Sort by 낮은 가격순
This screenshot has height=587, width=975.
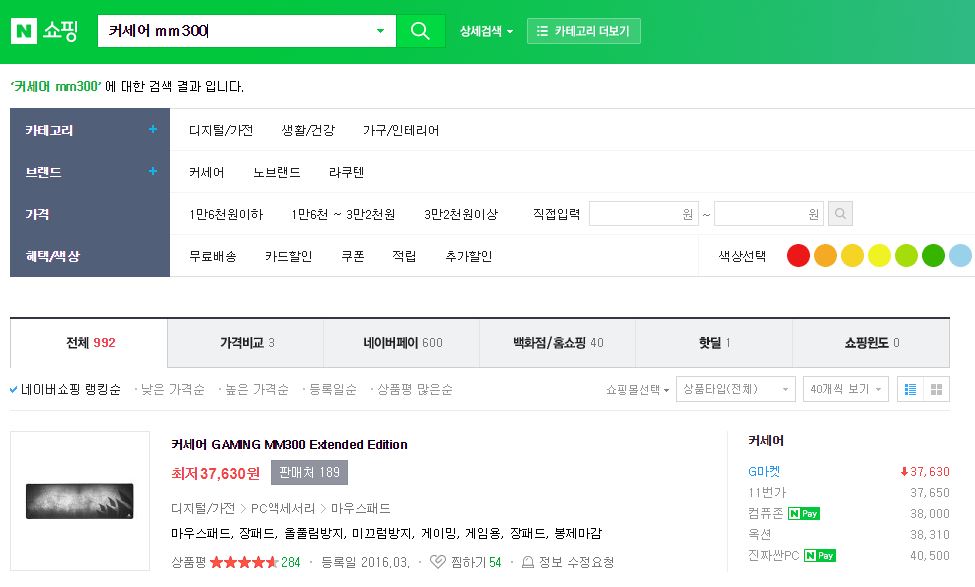(172, 389)
